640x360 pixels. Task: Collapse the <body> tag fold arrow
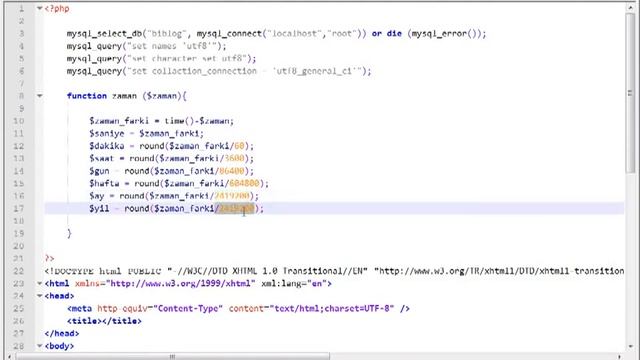coord(40,346)
